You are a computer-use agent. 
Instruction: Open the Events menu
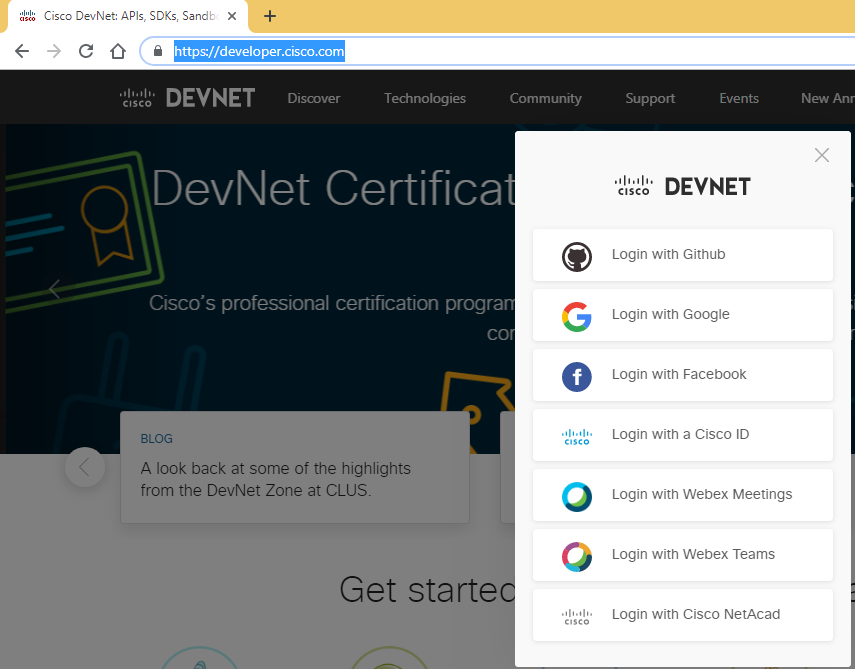click(x=739, y=98)
